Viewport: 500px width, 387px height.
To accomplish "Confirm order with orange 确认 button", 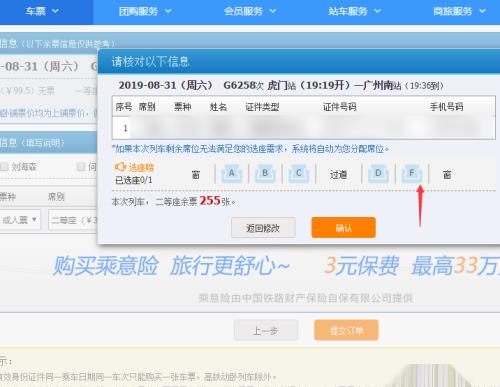I will pyautogui.click(x=343, y=228).
